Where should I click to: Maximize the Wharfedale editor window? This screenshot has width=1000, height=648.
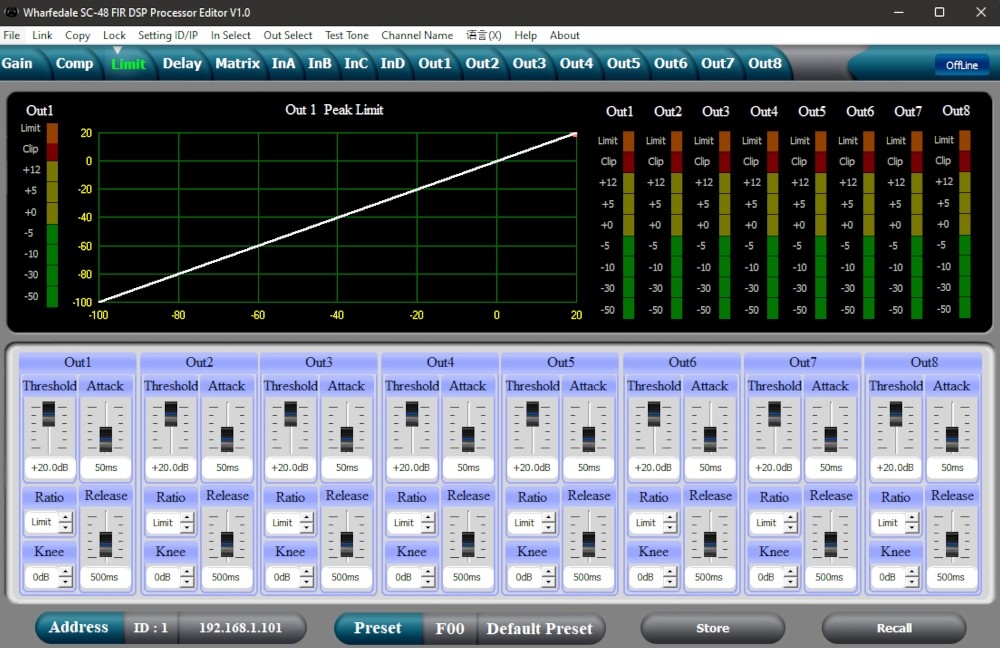pos(939,12)
